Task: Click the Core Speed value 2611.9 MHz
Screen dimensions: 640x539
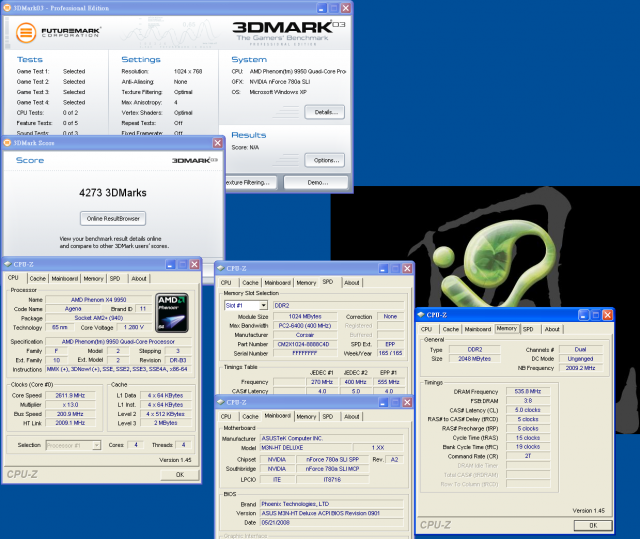Action: click(70, 395)
